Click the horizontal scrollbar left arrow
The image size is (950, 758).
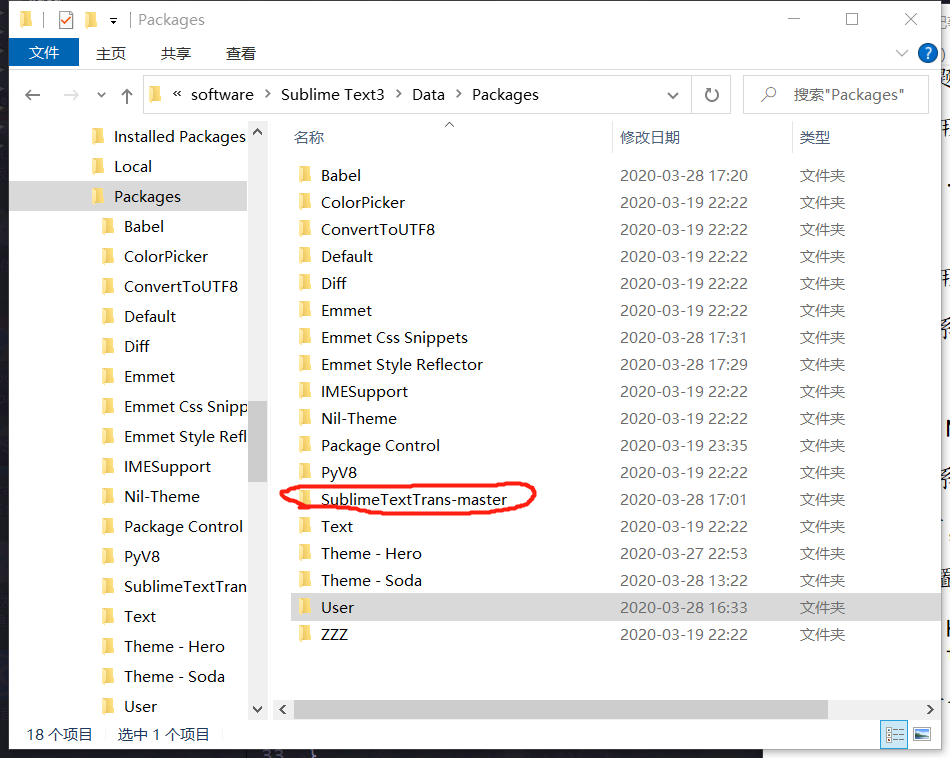click(x=282, y=709)
